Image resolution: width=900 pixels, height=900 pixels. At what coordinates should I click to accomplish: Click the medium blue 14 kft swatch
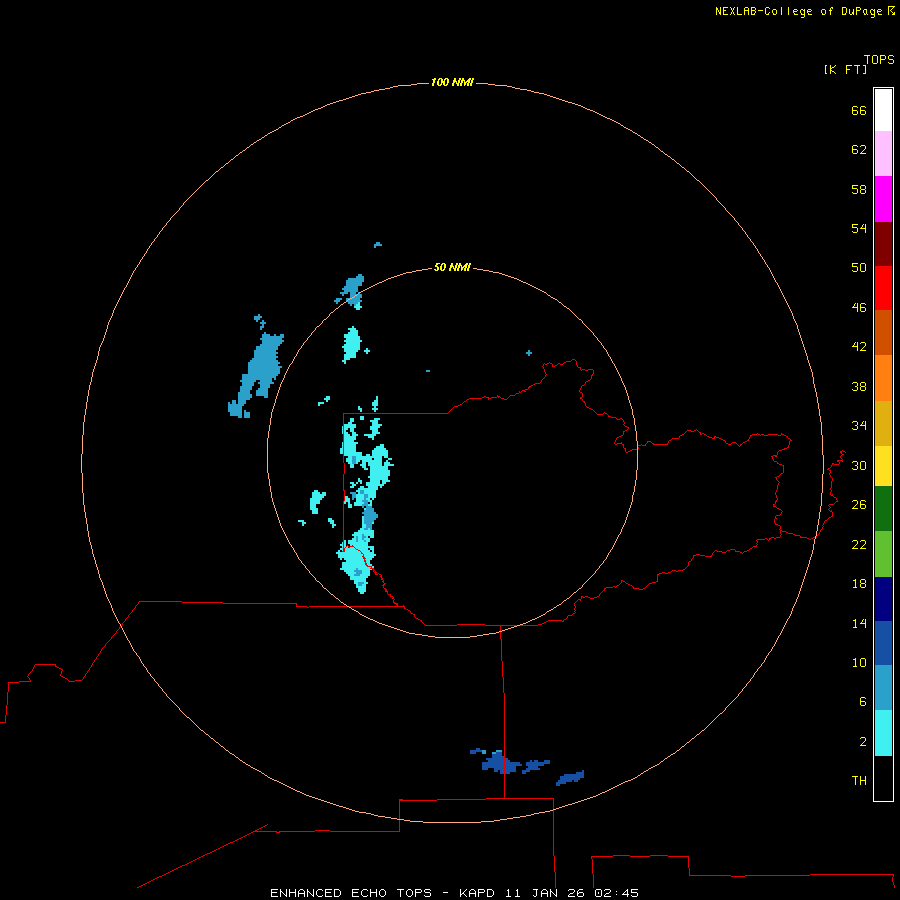(883, 643)
